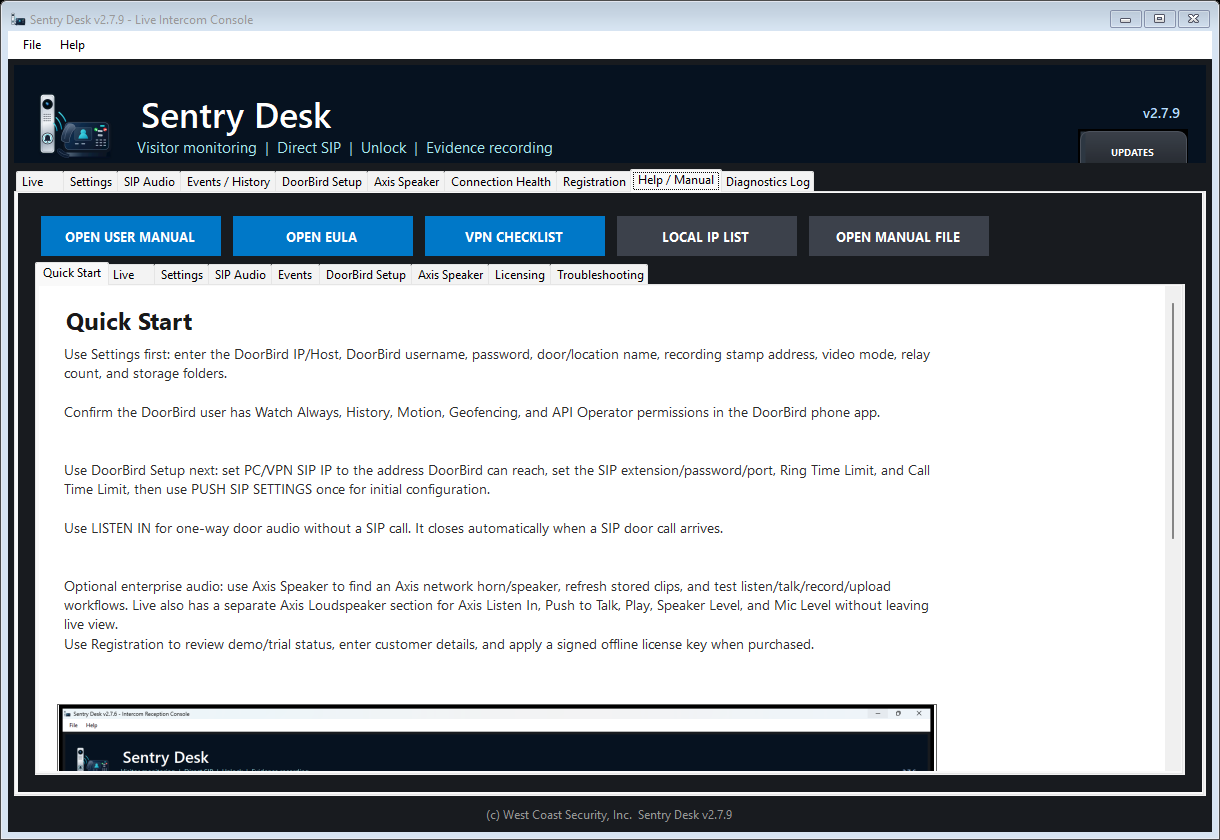
Task: Select the Axis Speaker manual sub-tab
Action: point(450,275)
